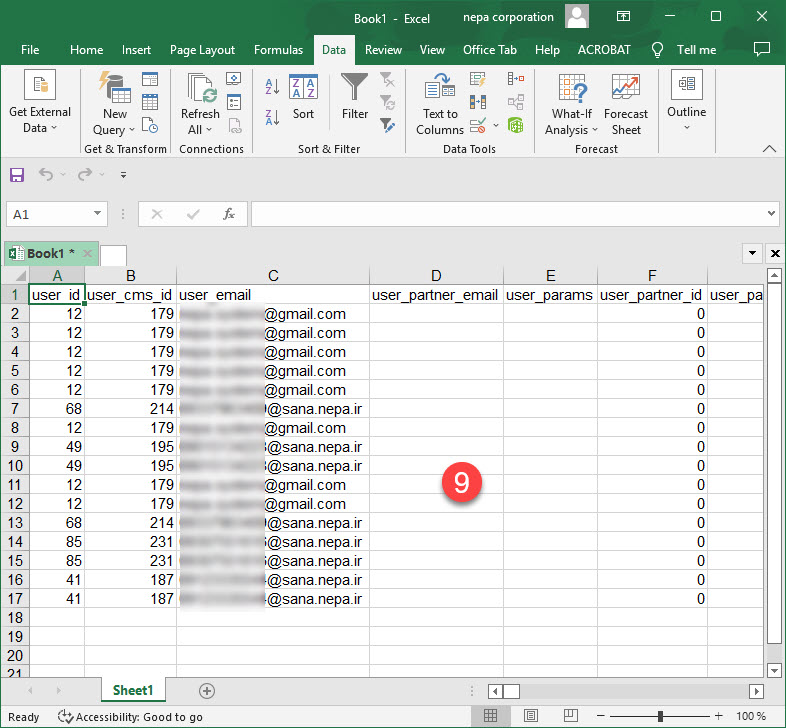This screenshot has height=728, width=786.
Task: Click the New Query button
Action: (114, 103)
